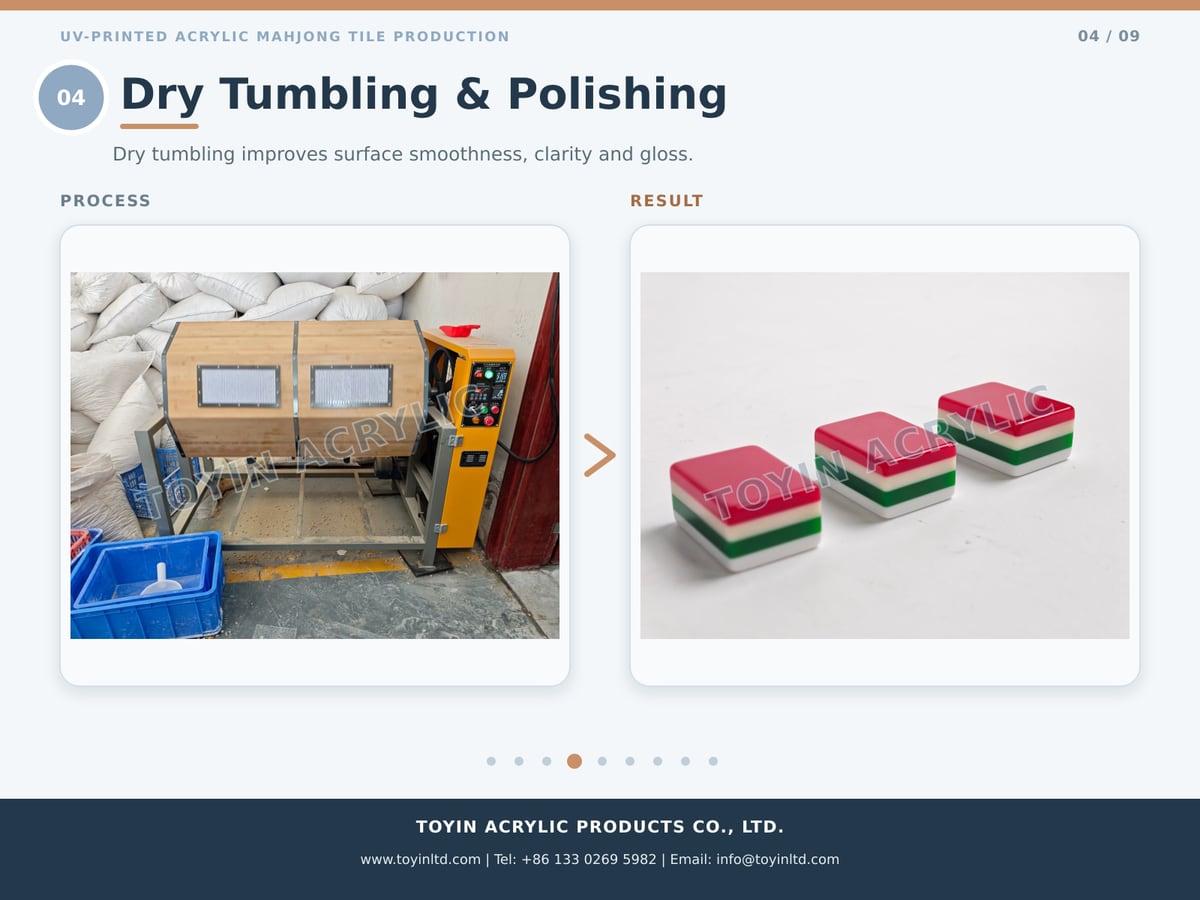The width and height of the screenshot is (1200, 900).
Task: Click the telephone number in footer
Action: coord(576,859)
